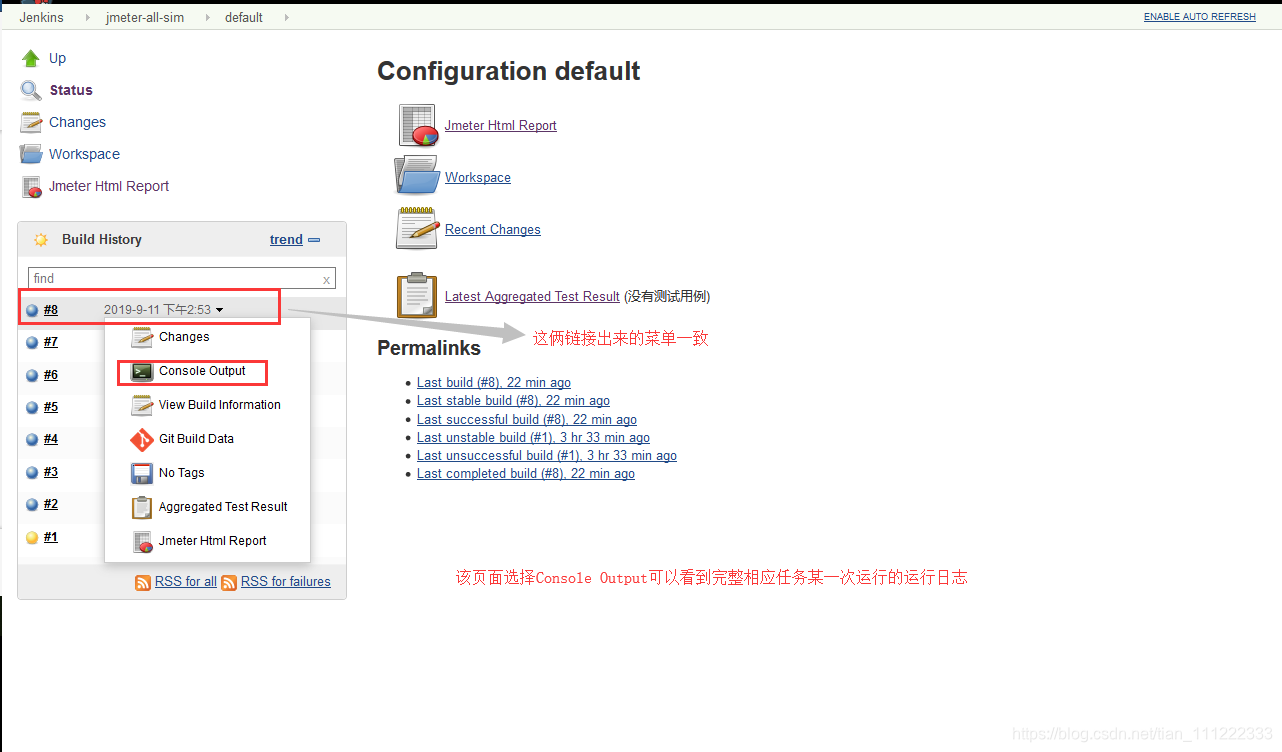Open the Up sidebar link
The height and width of the screenshot is (752, 1282).
(58, 58)
